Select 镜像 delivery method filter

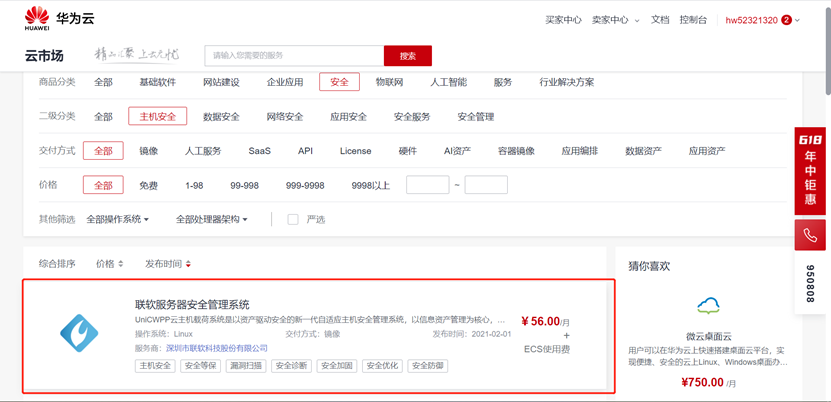[148, 151]
